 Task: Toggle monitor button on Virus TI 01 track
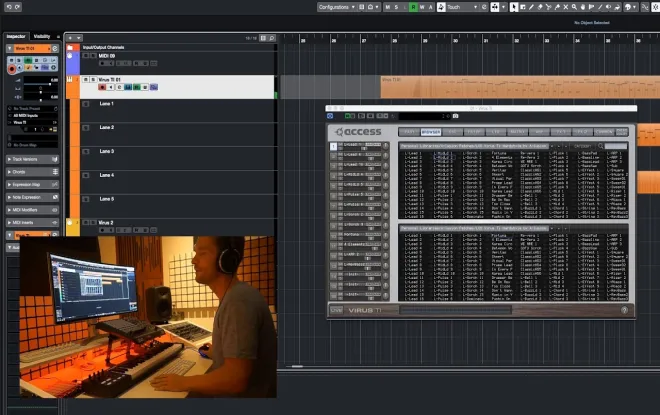(x=111, y=87)
